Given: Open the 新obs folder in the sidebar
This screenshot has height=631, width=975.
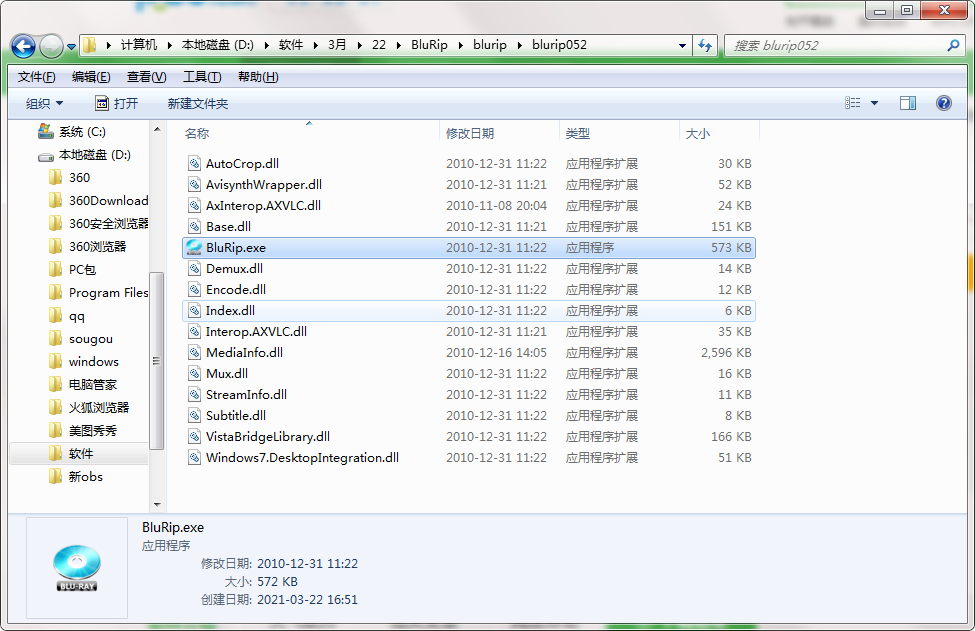Looking at the screenshot, I should pos(76,477).
